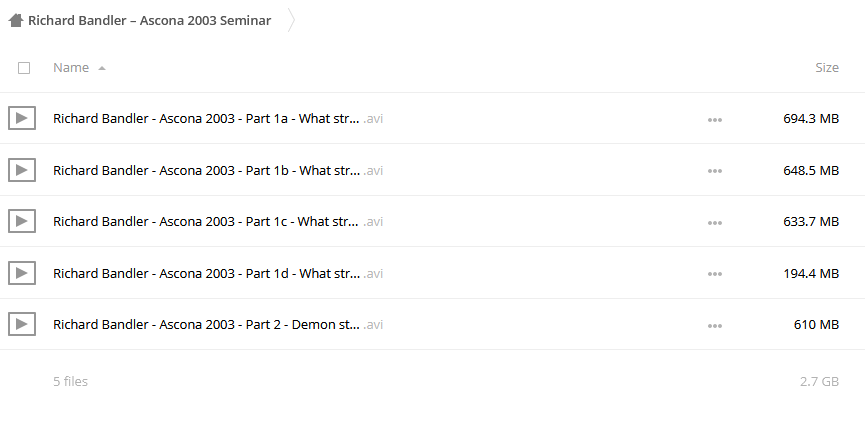The width and height of the screenshot is (865, 427).
Task: Sort files by the Name column header
Action: 71,67
